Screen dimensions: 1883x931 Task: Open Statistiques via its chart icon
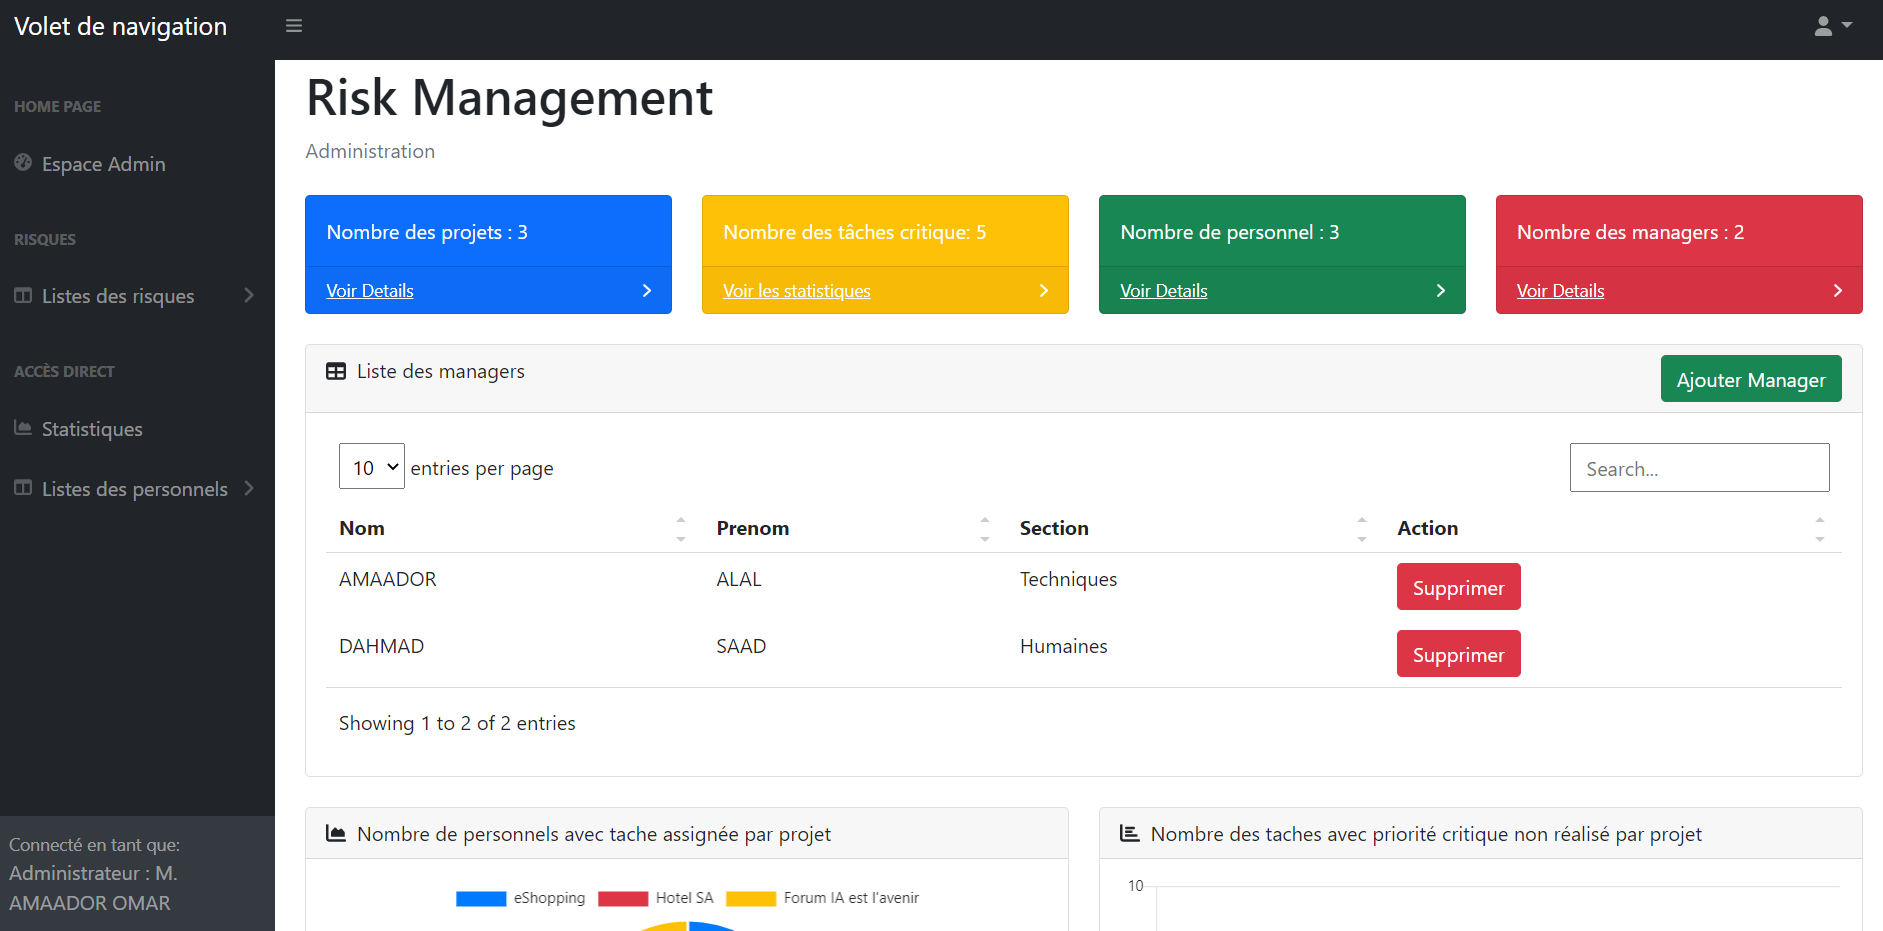point(22,428)
